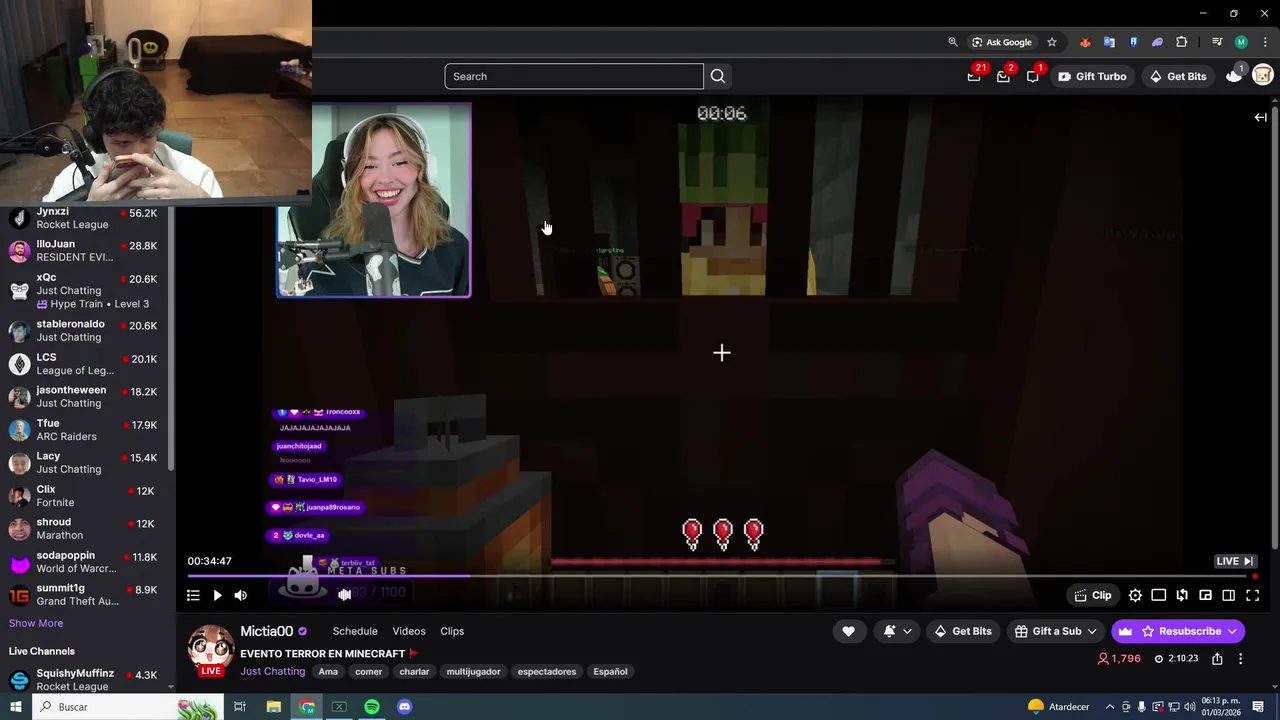Viewport: 1280px width, 720px height.
Task: Open the shroud channel in sidebar
Action: (87, 529)
